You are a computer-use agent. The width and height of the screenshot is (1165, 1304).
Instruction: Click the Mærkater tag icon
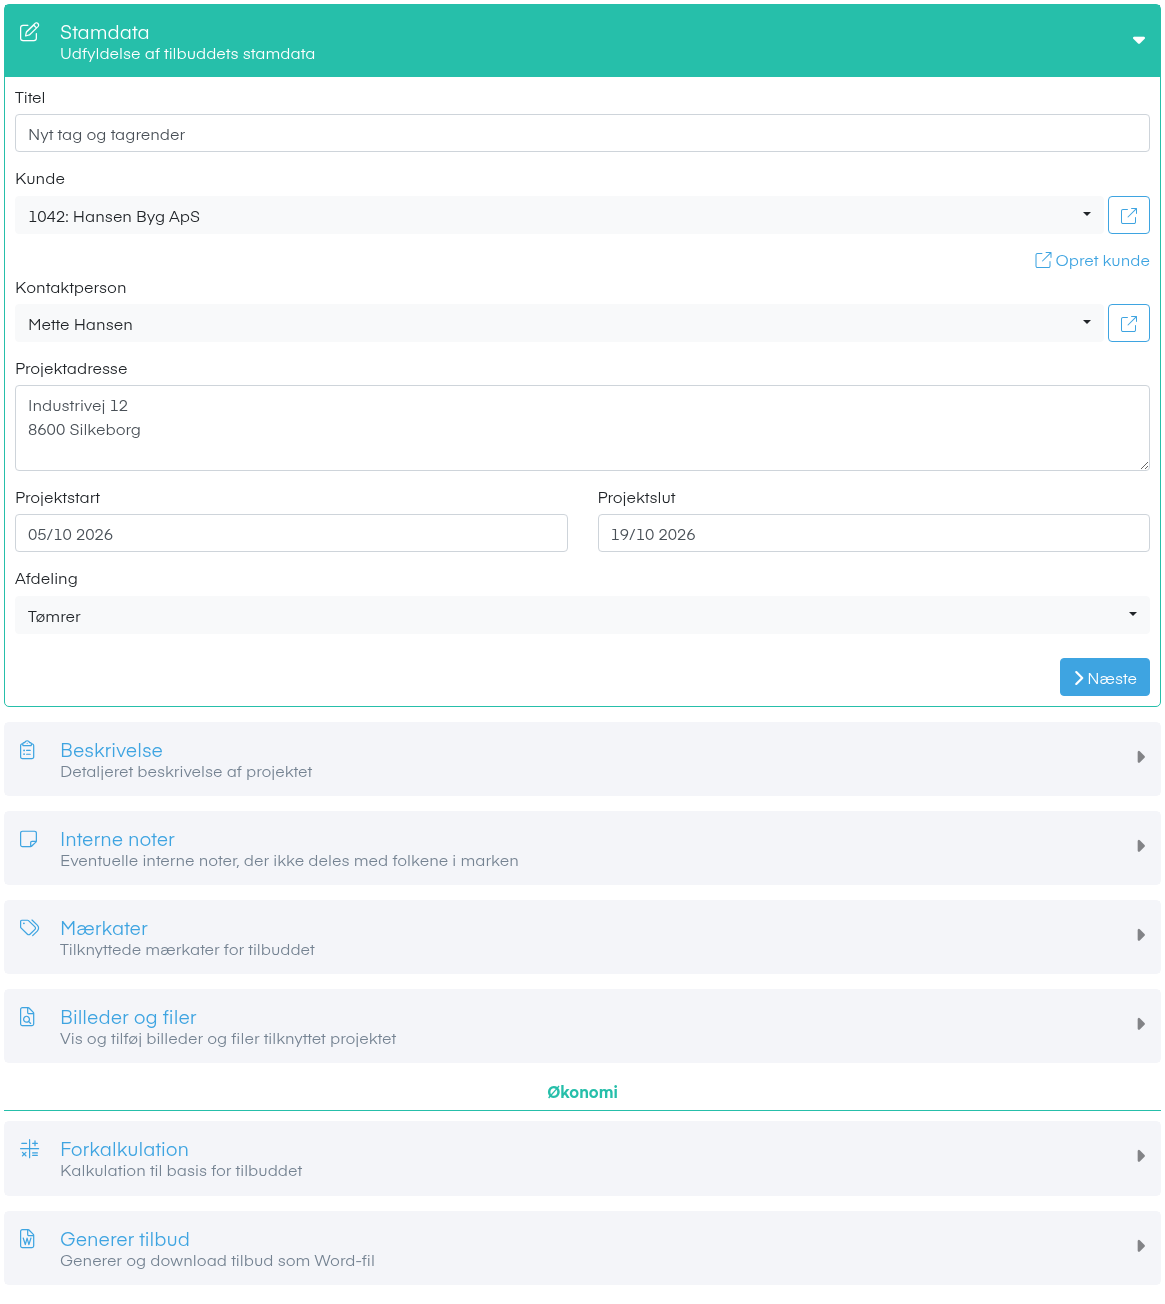30,928
